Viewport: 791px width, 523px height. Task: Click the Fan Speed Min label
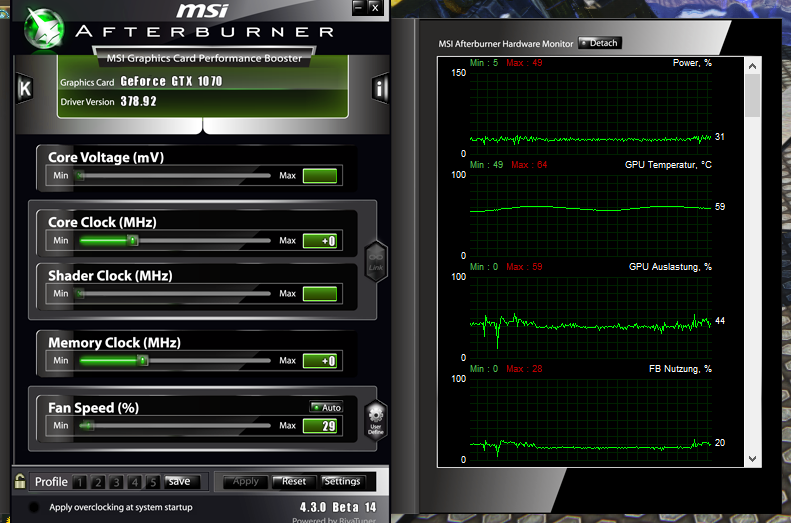click(x=61, y=426)
